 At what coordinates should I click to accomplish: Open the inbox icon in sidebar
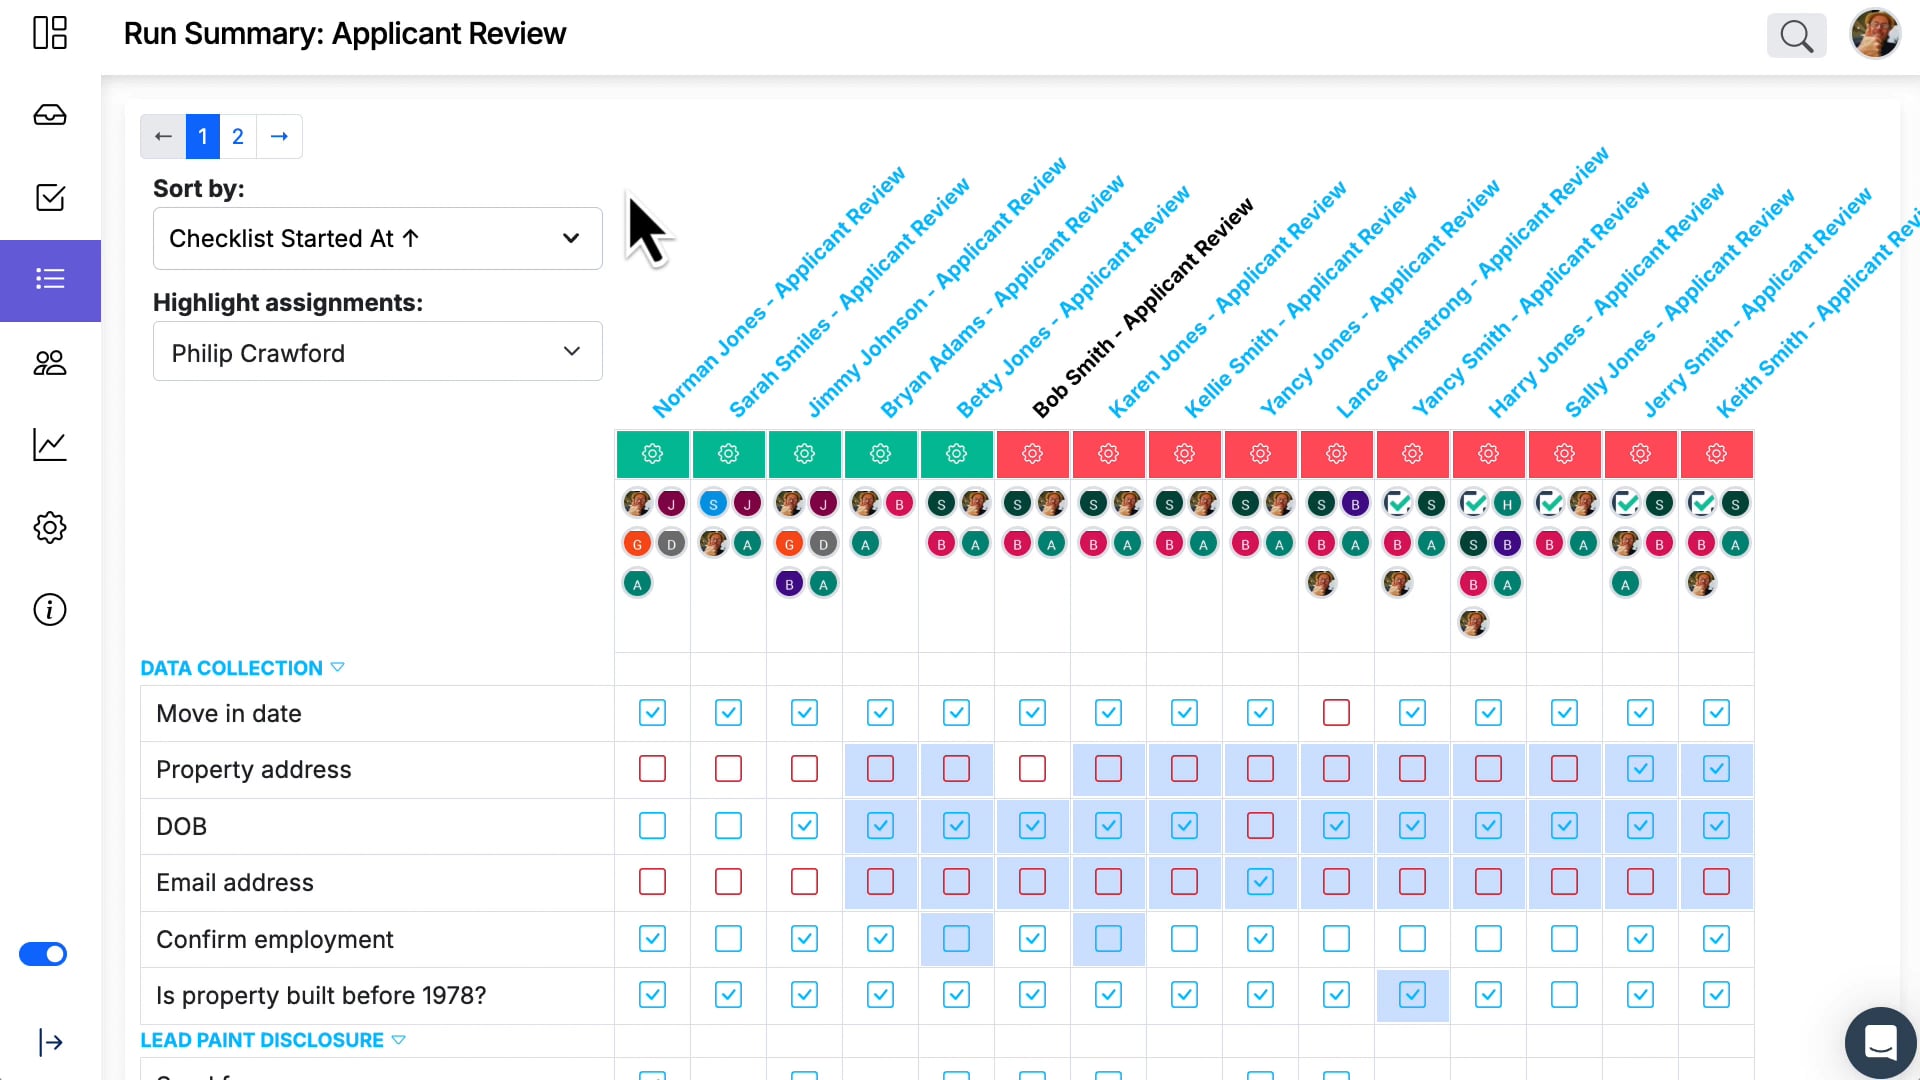50,115
